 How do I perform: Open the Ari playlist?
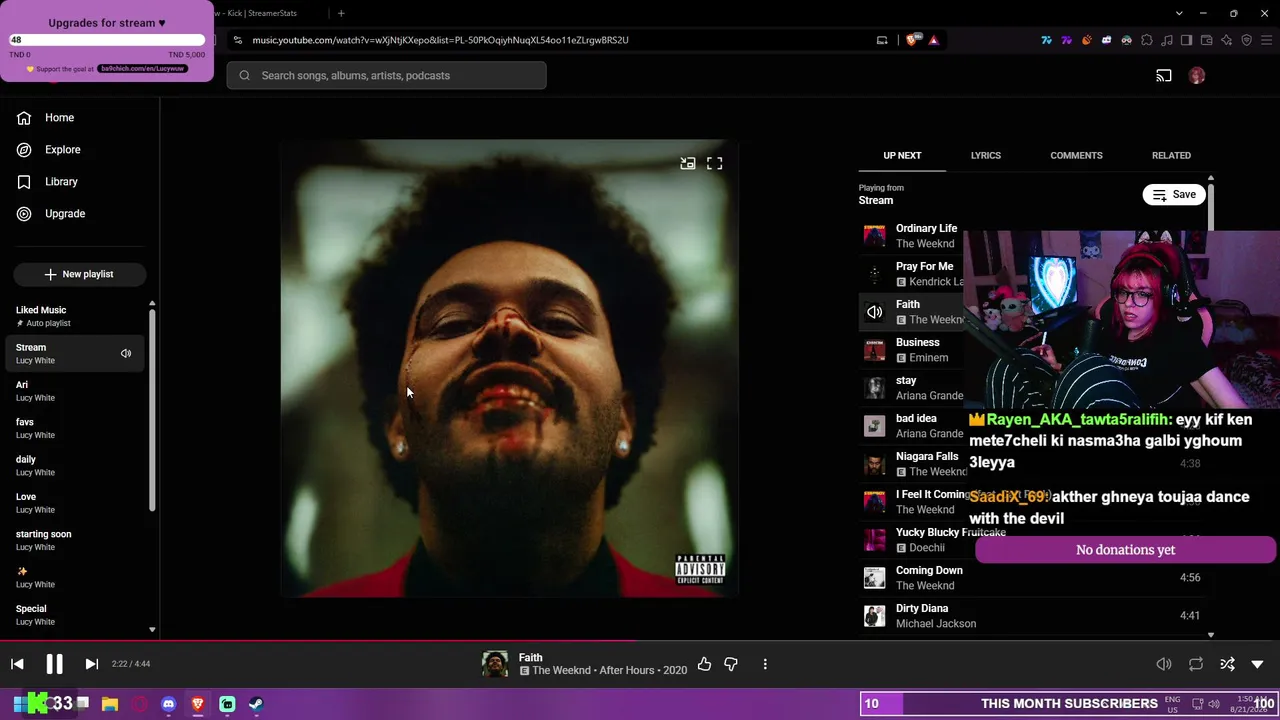click(x=75, y=391)
